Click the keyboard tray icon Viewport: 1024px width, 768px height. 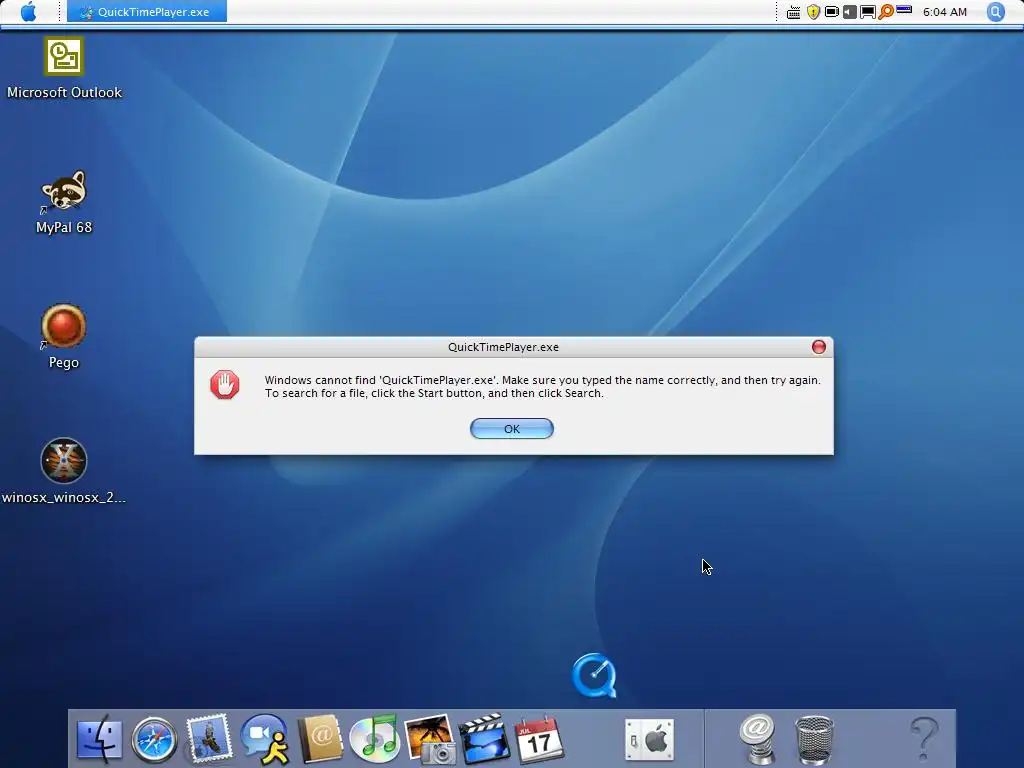(x=793, y=12)
